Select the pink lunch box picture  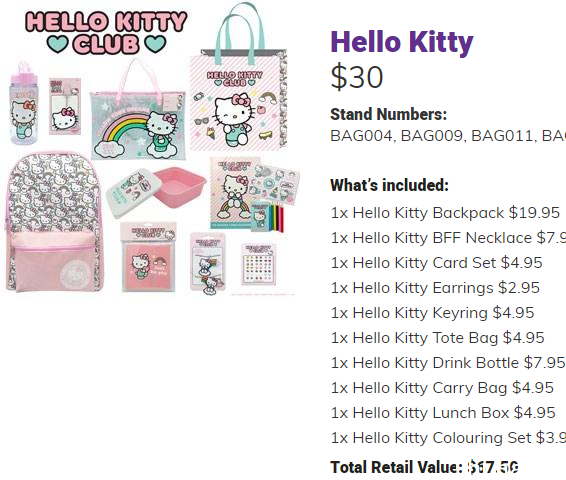click(x=156, y=191)
